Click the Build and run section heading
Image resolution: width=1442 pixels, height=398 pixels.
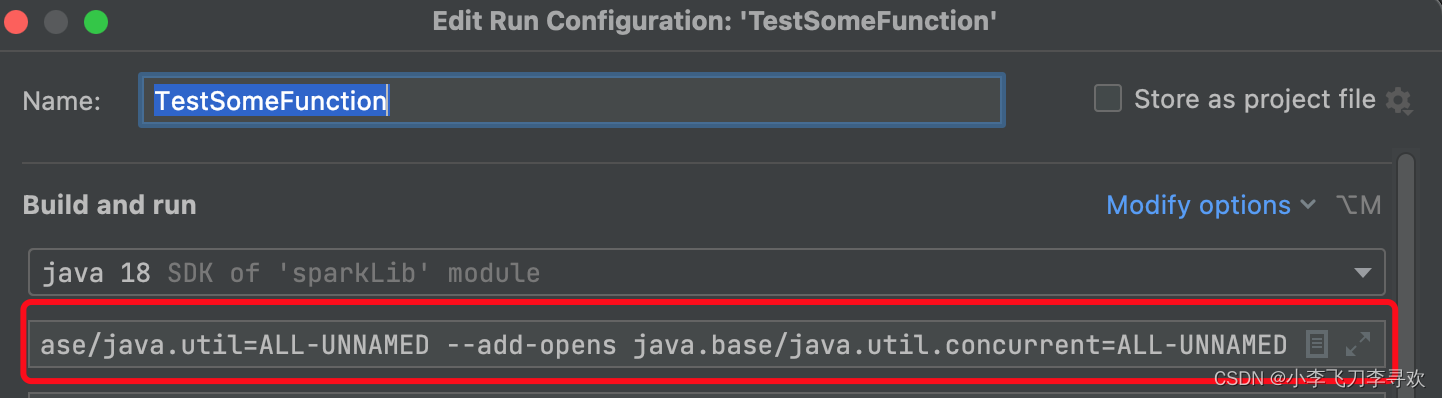pyautogui.click(x=109, y=205)
